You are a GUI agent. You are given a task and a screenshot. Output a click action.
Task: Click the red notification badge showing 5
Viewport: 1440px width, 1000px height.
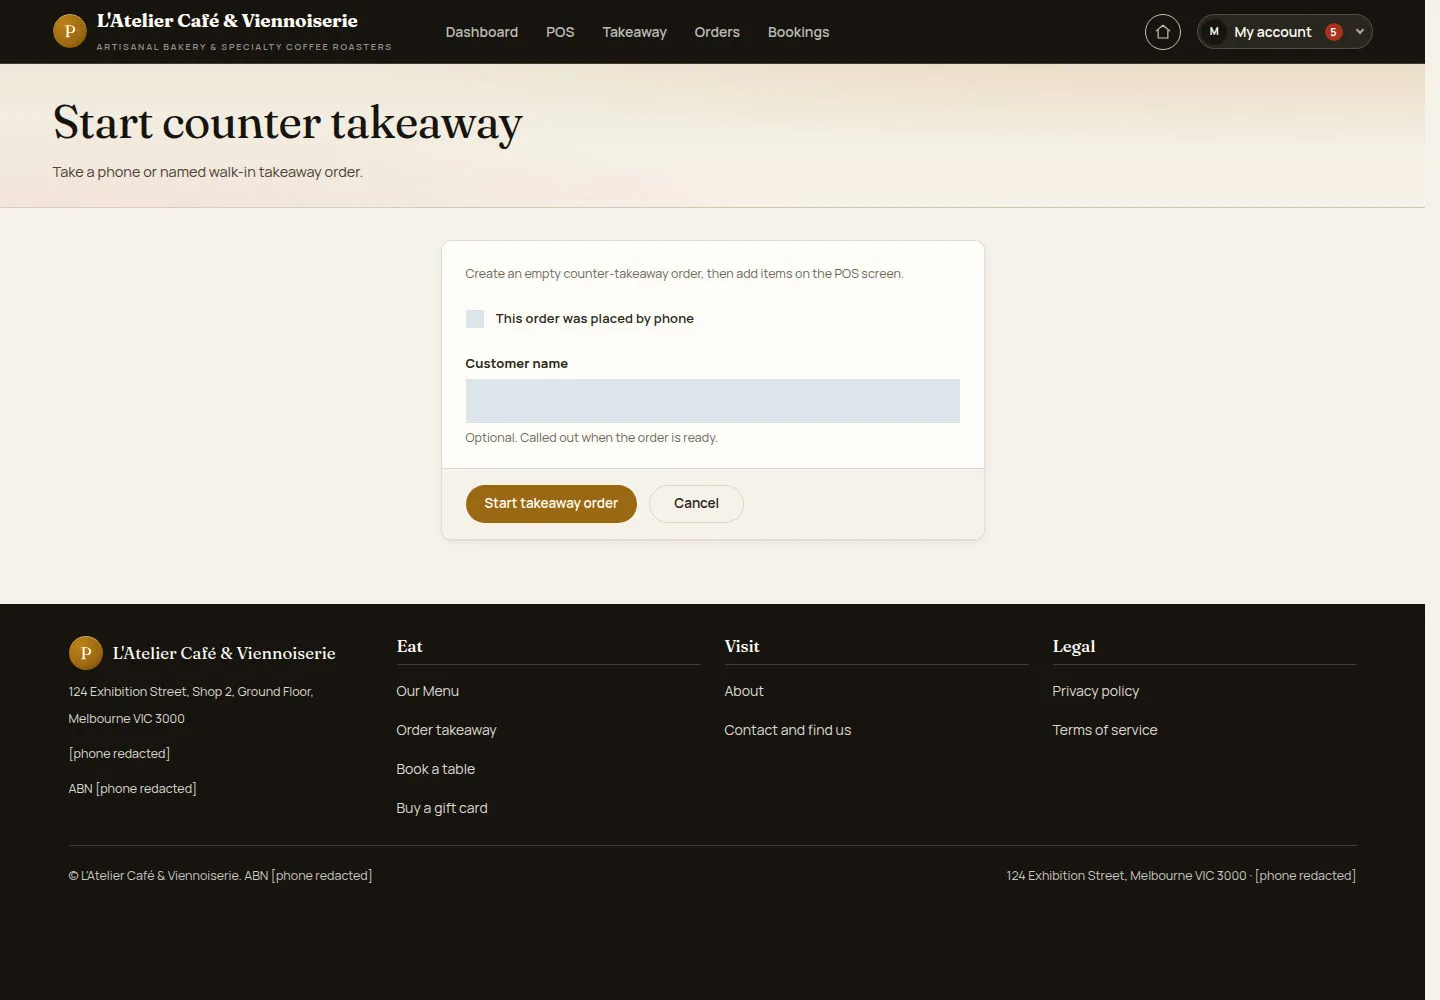[x=1333, y=32]
